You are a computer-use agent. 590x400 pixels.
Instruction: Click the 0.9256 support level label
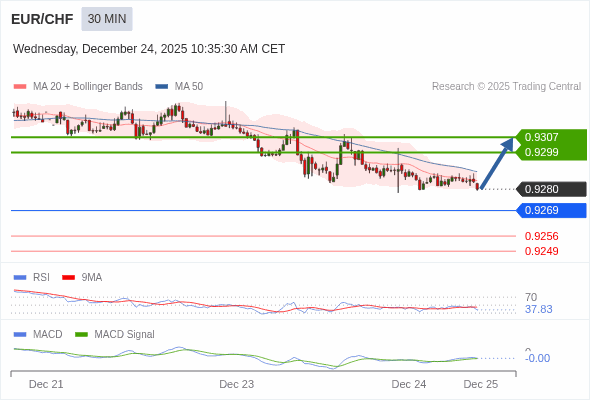tap(541, 236)
